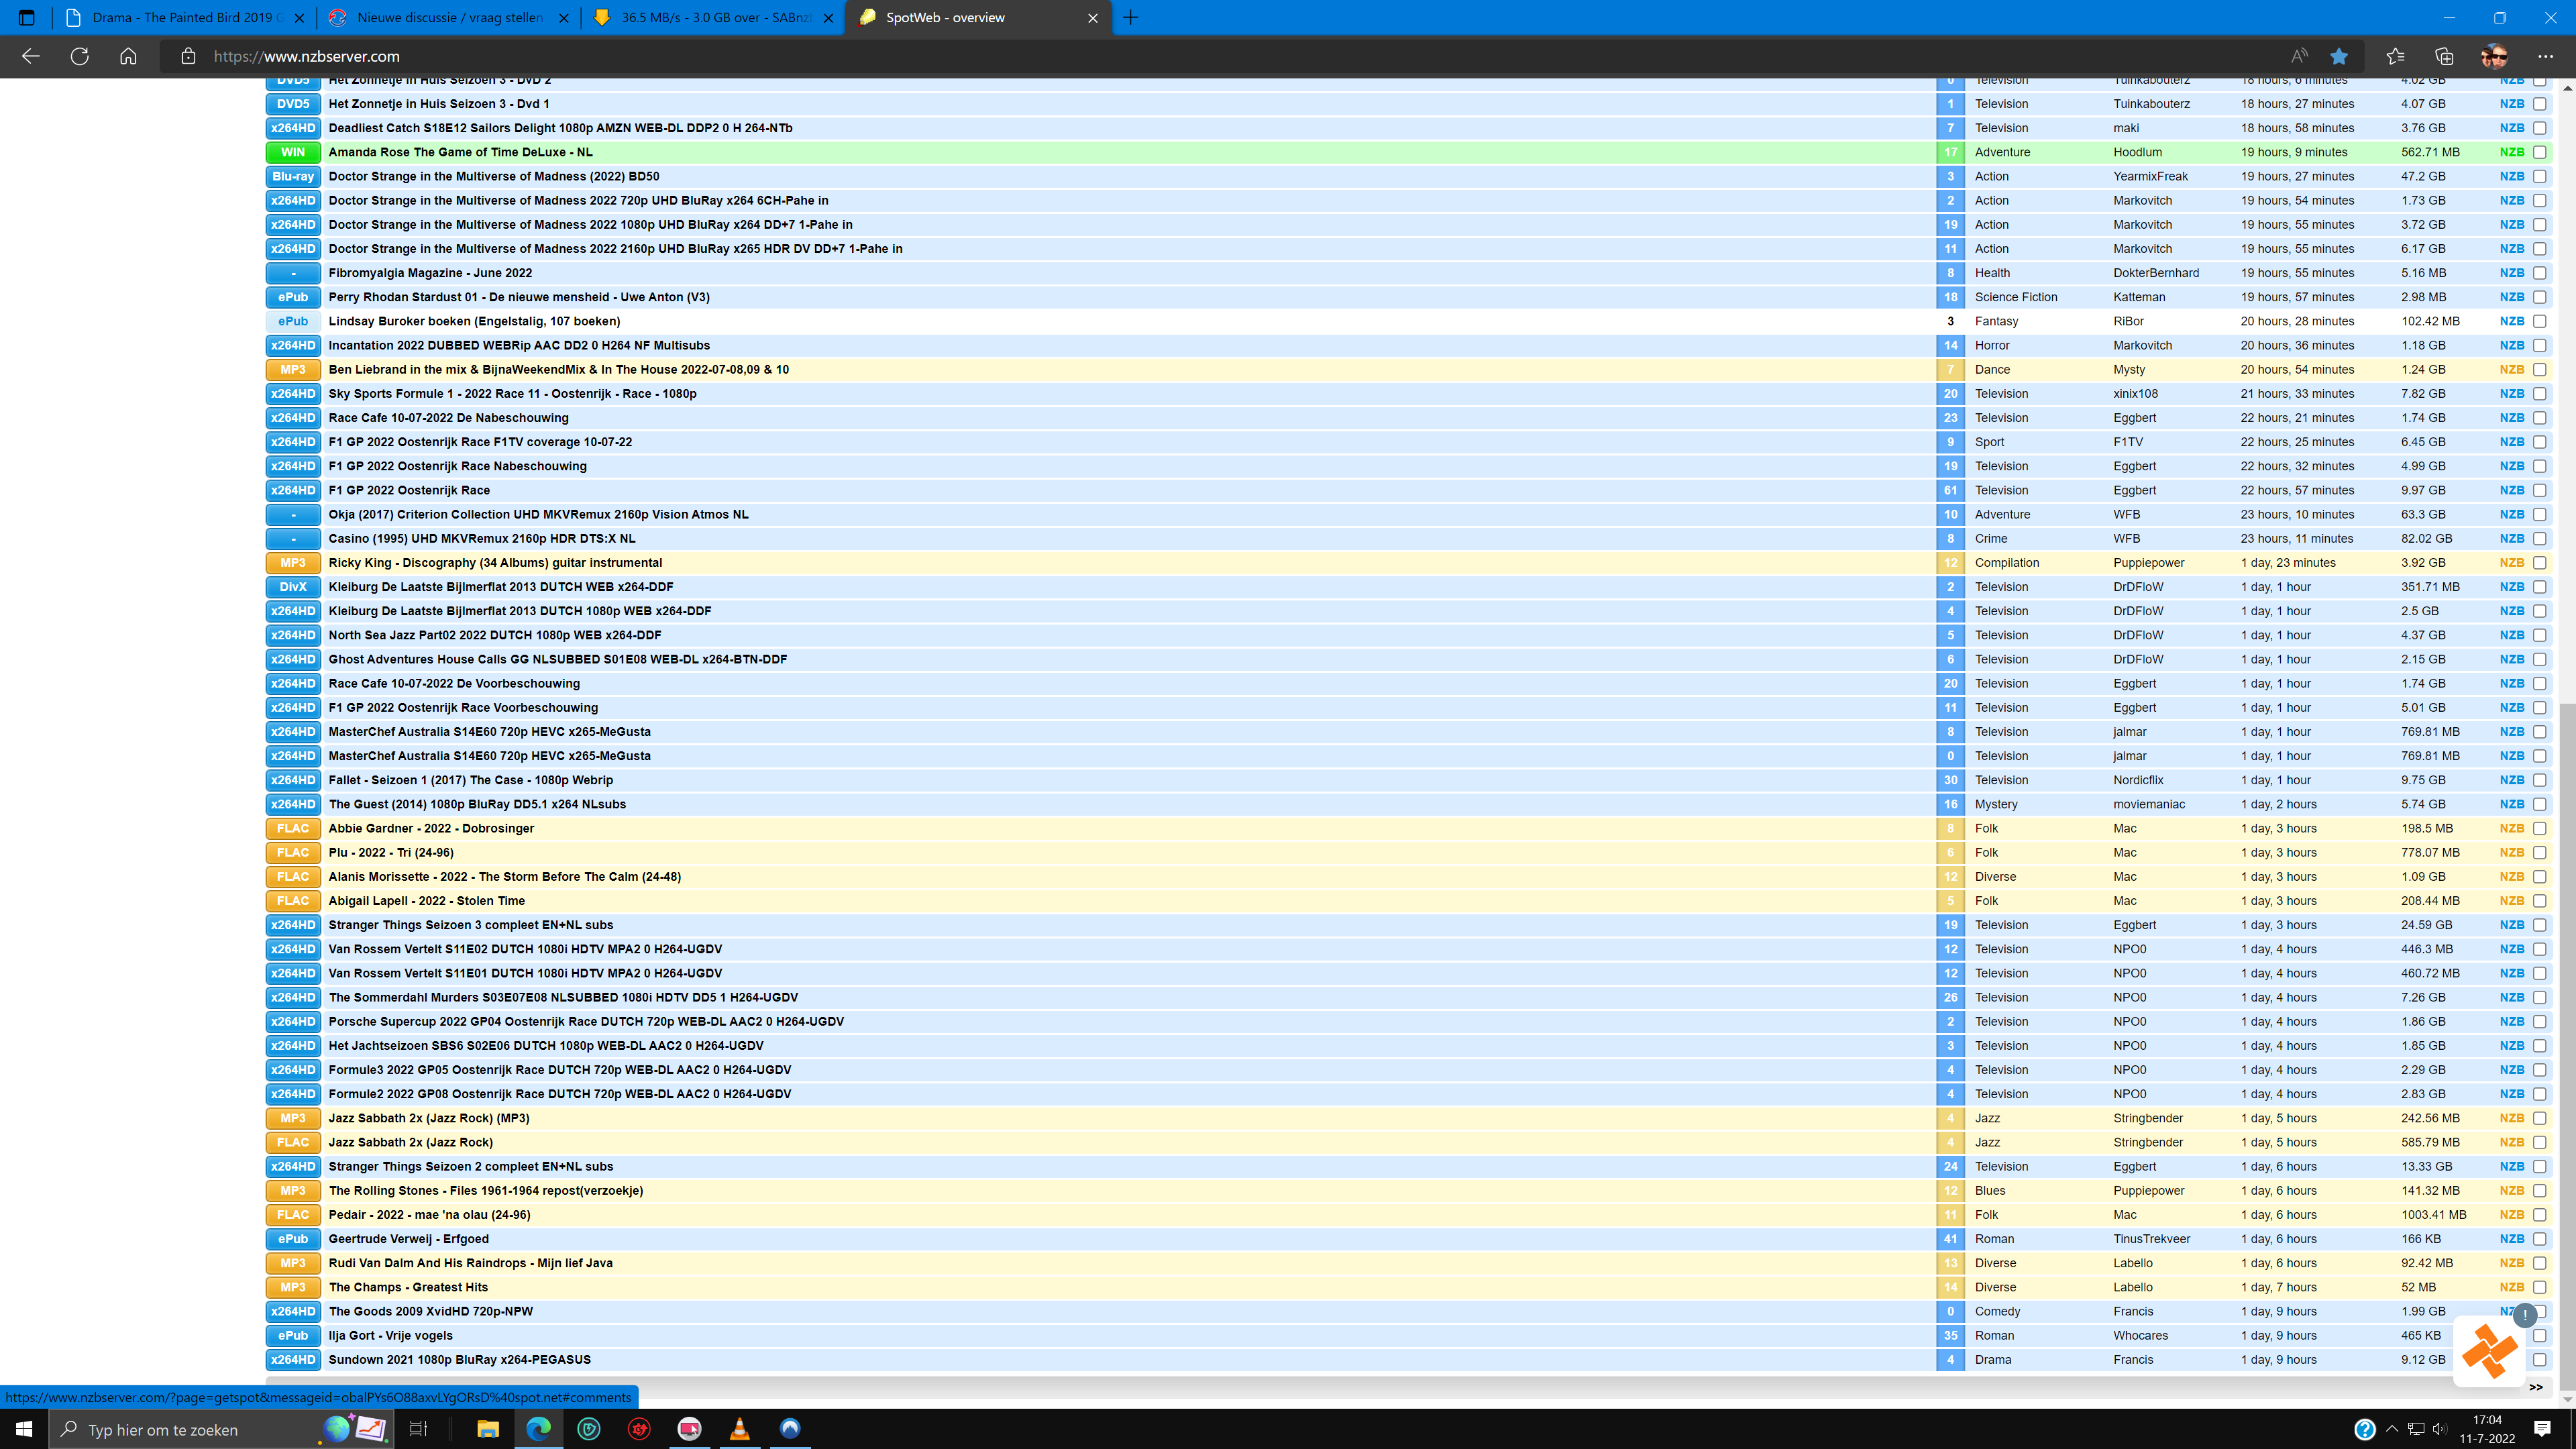Open the teal shield app on the taskbar

point(589,1429)
